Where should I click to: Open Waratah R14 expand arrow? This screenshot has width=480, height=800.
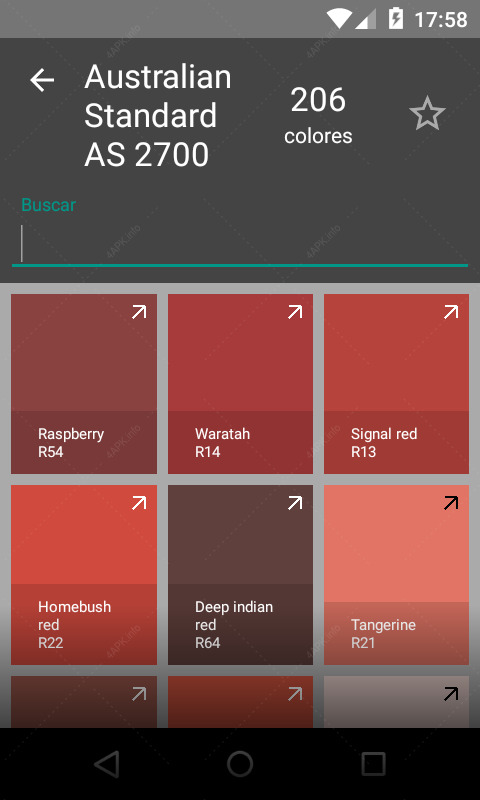point(295,312)
